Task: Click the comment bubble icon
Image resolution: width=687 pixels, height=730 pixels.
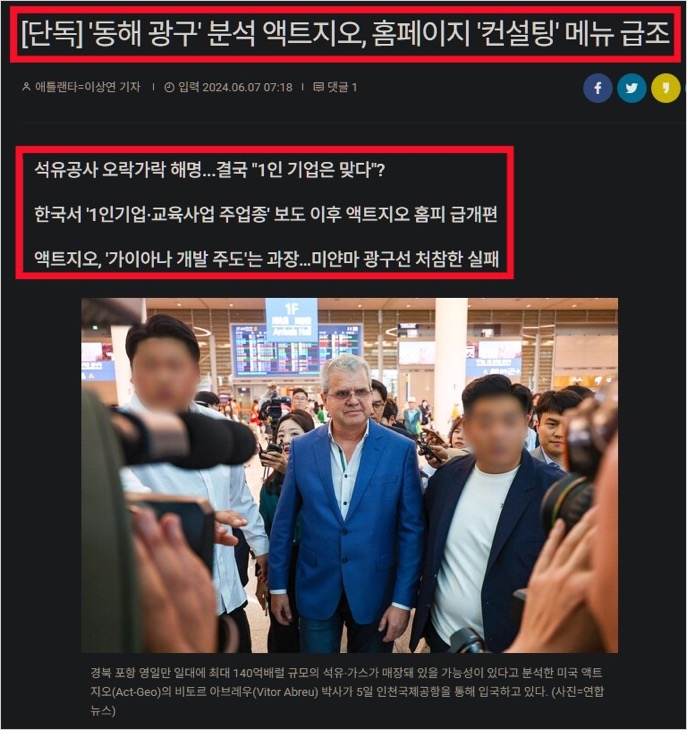Action: pos(318,87)
